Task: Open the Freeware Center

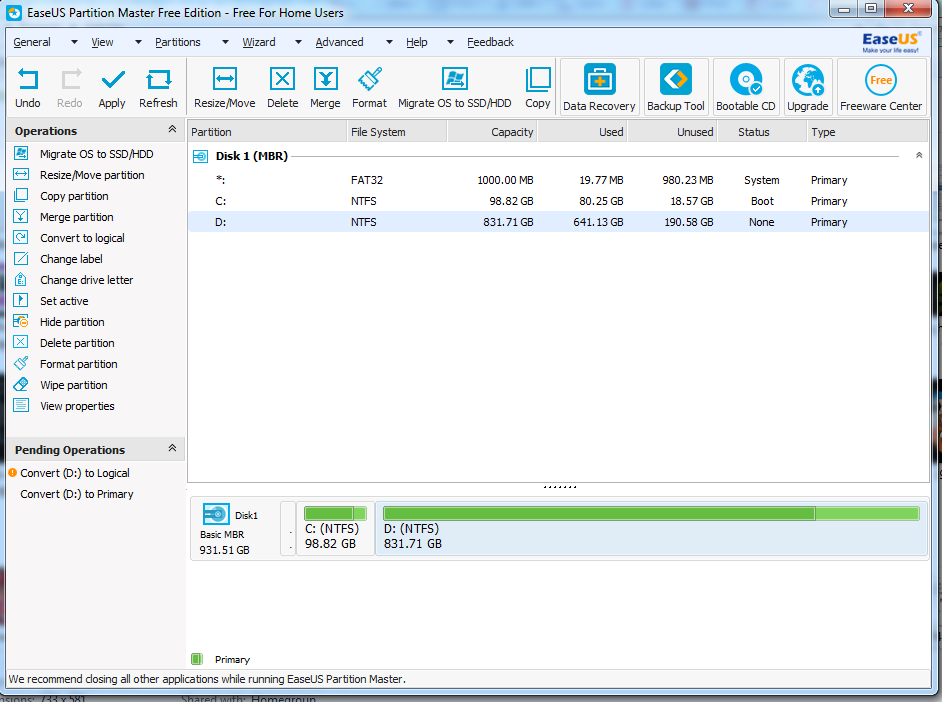Action: click(881, 86)
